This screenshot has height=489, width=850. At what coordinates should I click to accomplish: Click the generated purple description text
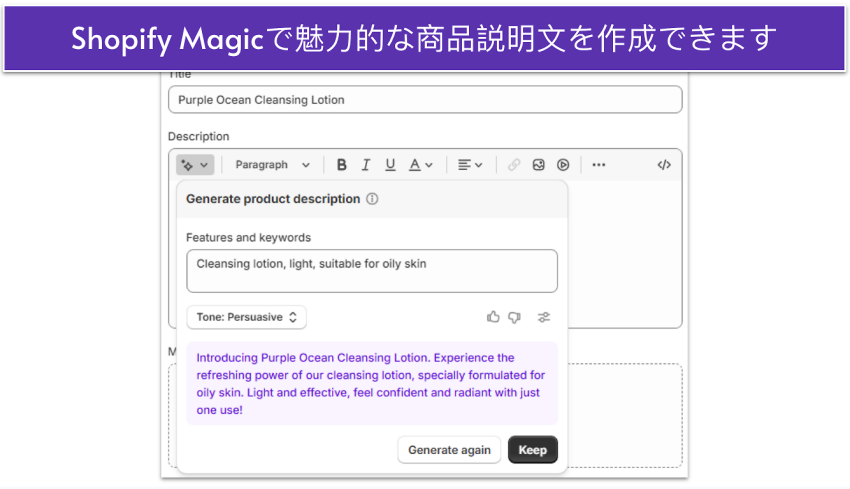(372, 384)
